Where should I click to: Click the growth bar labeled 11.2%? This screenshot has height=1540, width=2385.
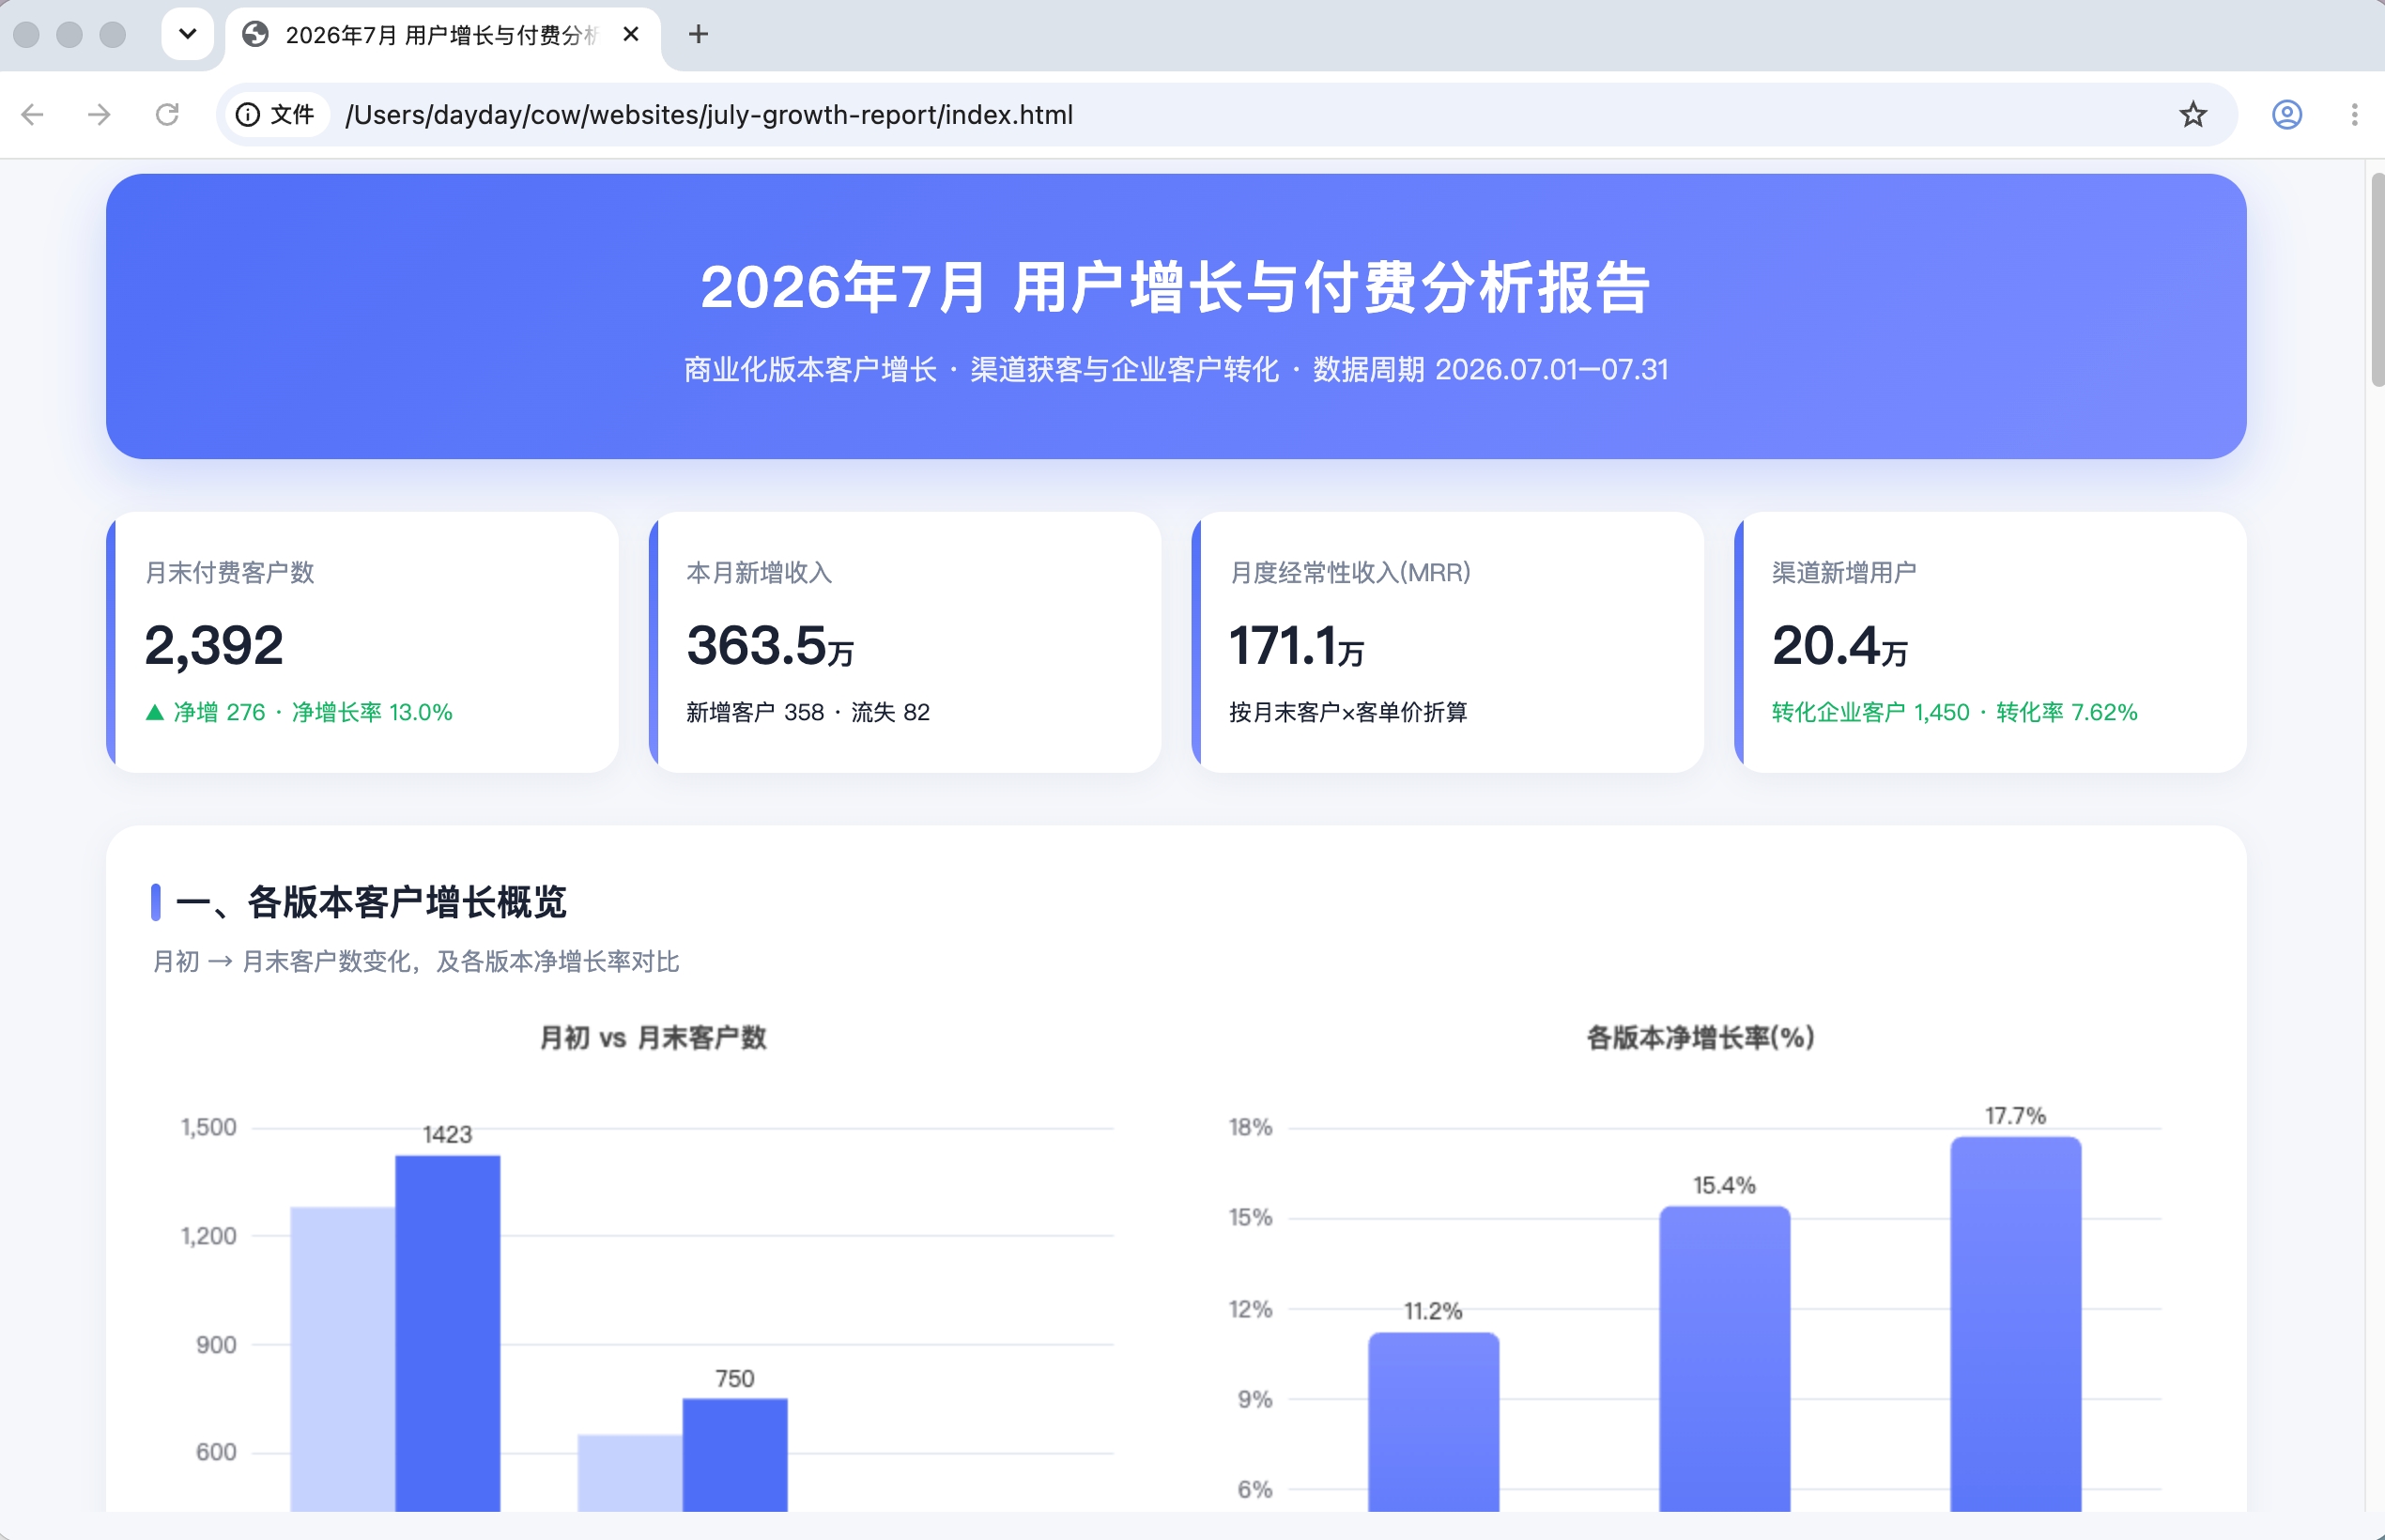pyautogui.click(x=1433, y=1421)
